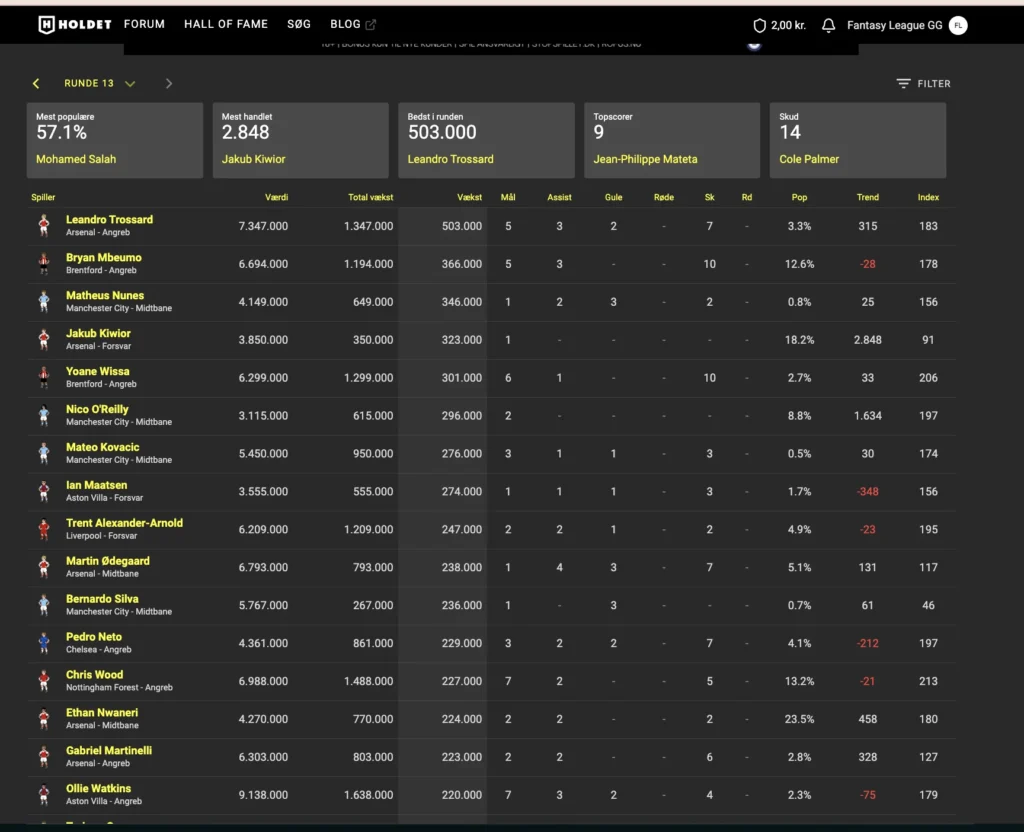Open Yoane Wissa player name
This screenshot has height=832, width=1024.
click(x=97, y=371)
